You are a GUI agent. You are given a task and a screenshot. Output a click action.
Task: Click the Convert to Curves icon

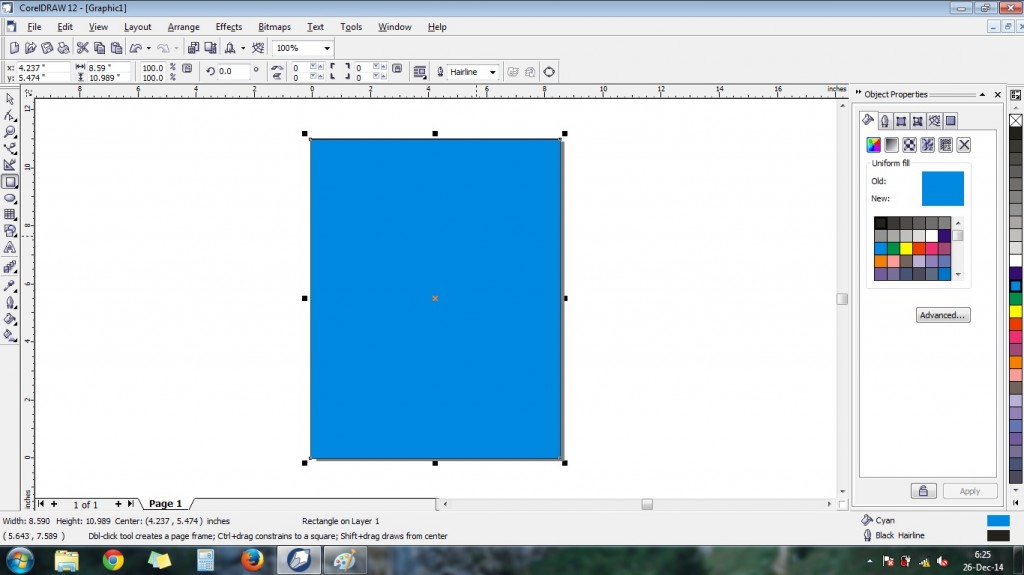[549, 72]
